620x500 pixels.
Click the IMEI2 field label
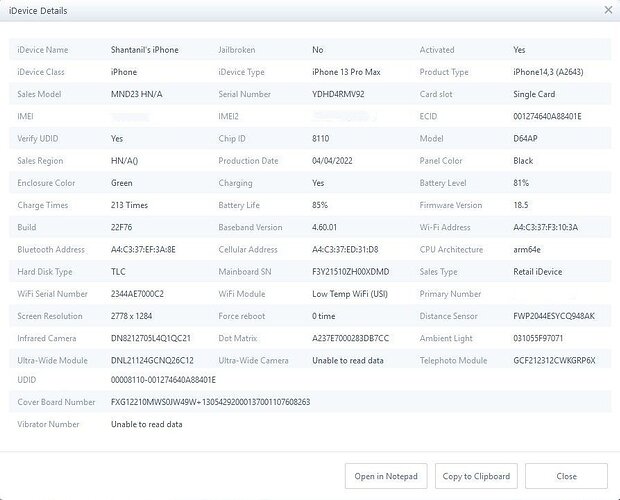click(229, 116)
